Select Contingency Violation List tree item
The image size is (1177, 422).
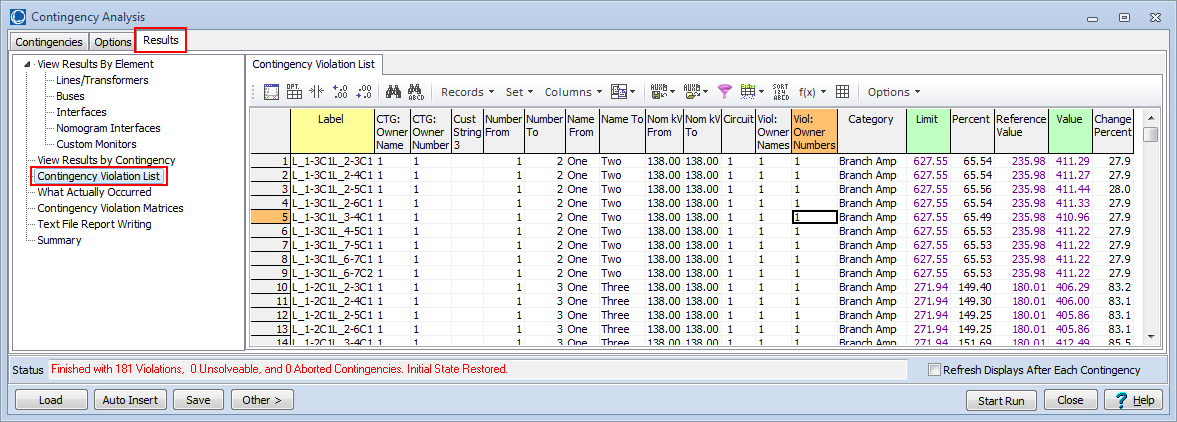coord(99,176)
